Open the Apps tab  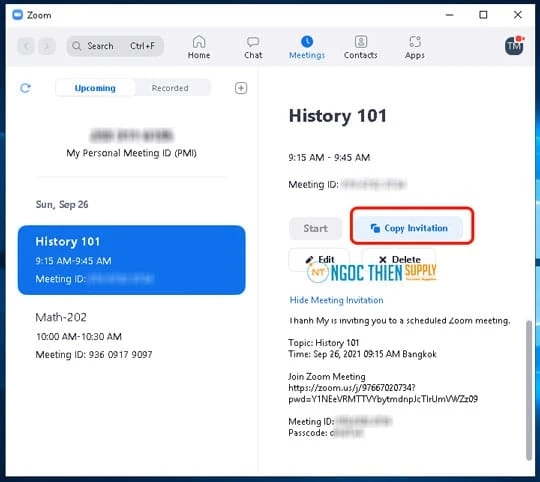click(415, 47)
